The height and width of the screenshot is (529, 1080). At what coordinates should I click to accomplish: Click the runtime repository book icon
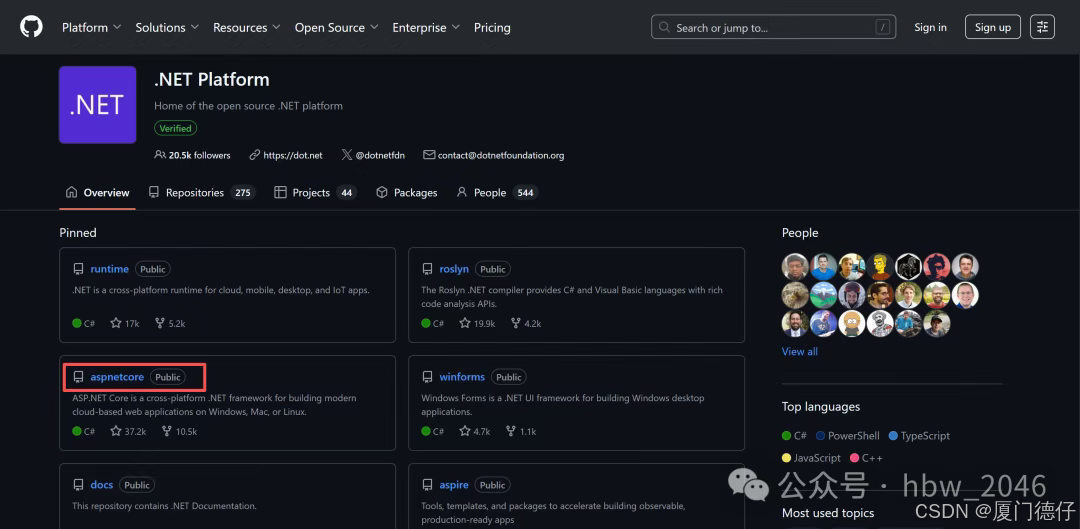click(x=79, y=269)
